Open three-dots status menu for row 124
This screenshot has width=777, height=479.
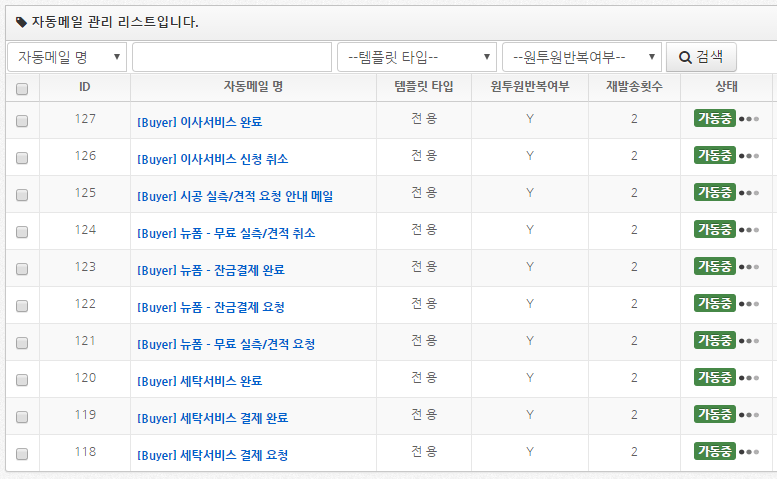pos(749,230)
